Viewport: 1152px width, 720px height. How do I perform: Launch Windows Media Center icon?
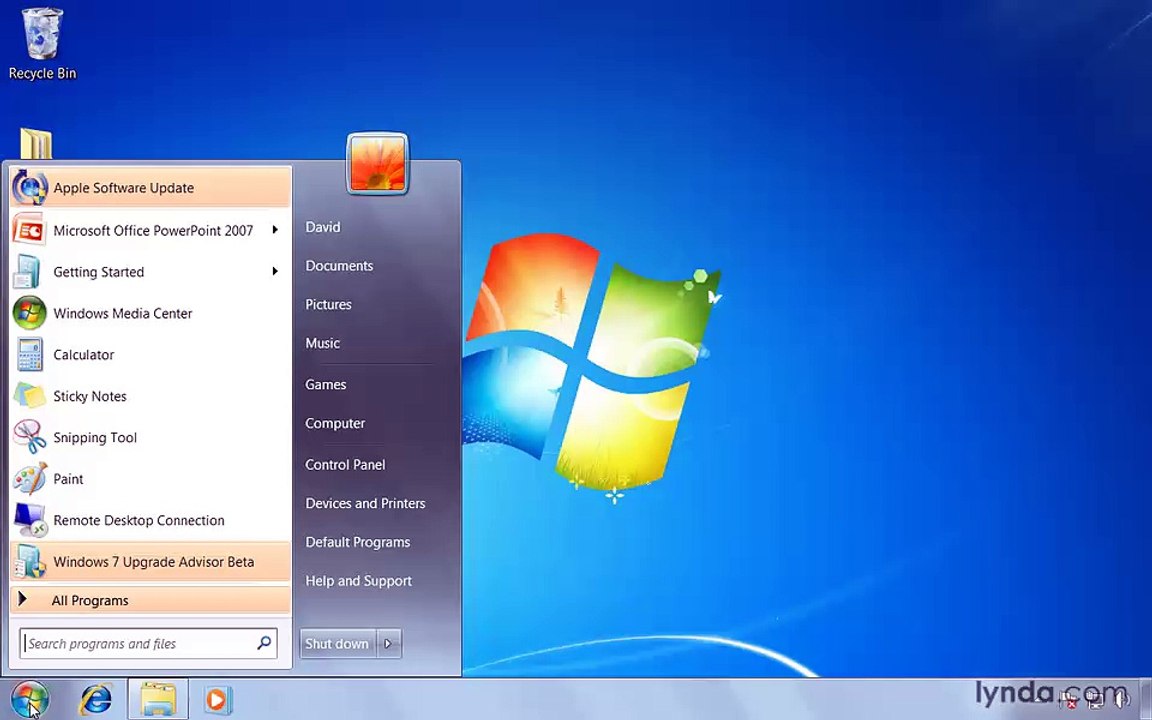[29, 314]
